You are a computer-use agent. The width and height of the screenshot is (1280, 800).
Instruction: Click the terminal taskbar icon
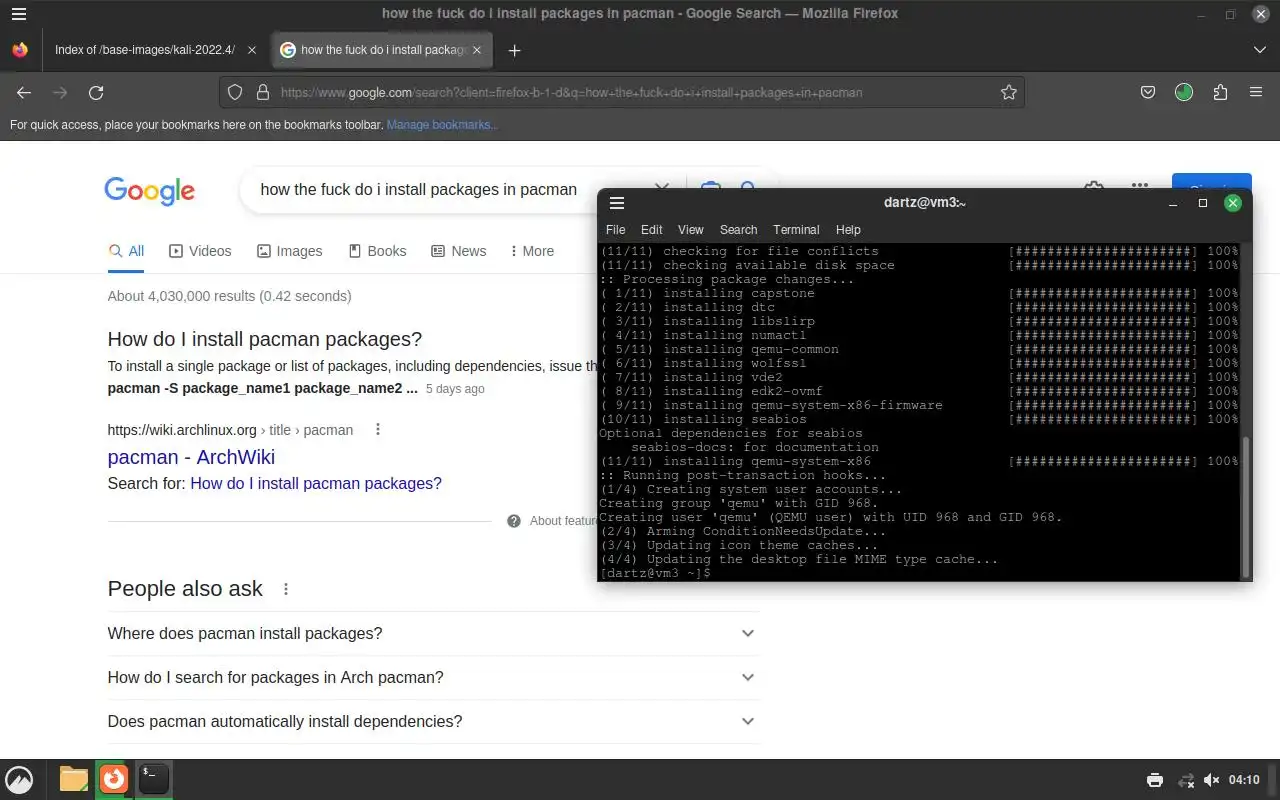pyautogui.click(x=153, y=779)
